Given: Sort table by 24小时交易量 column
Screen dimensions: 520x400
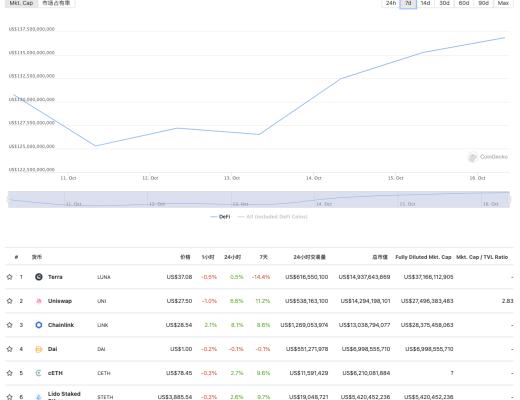Looking at the screenshot, I should coord(309,257).
